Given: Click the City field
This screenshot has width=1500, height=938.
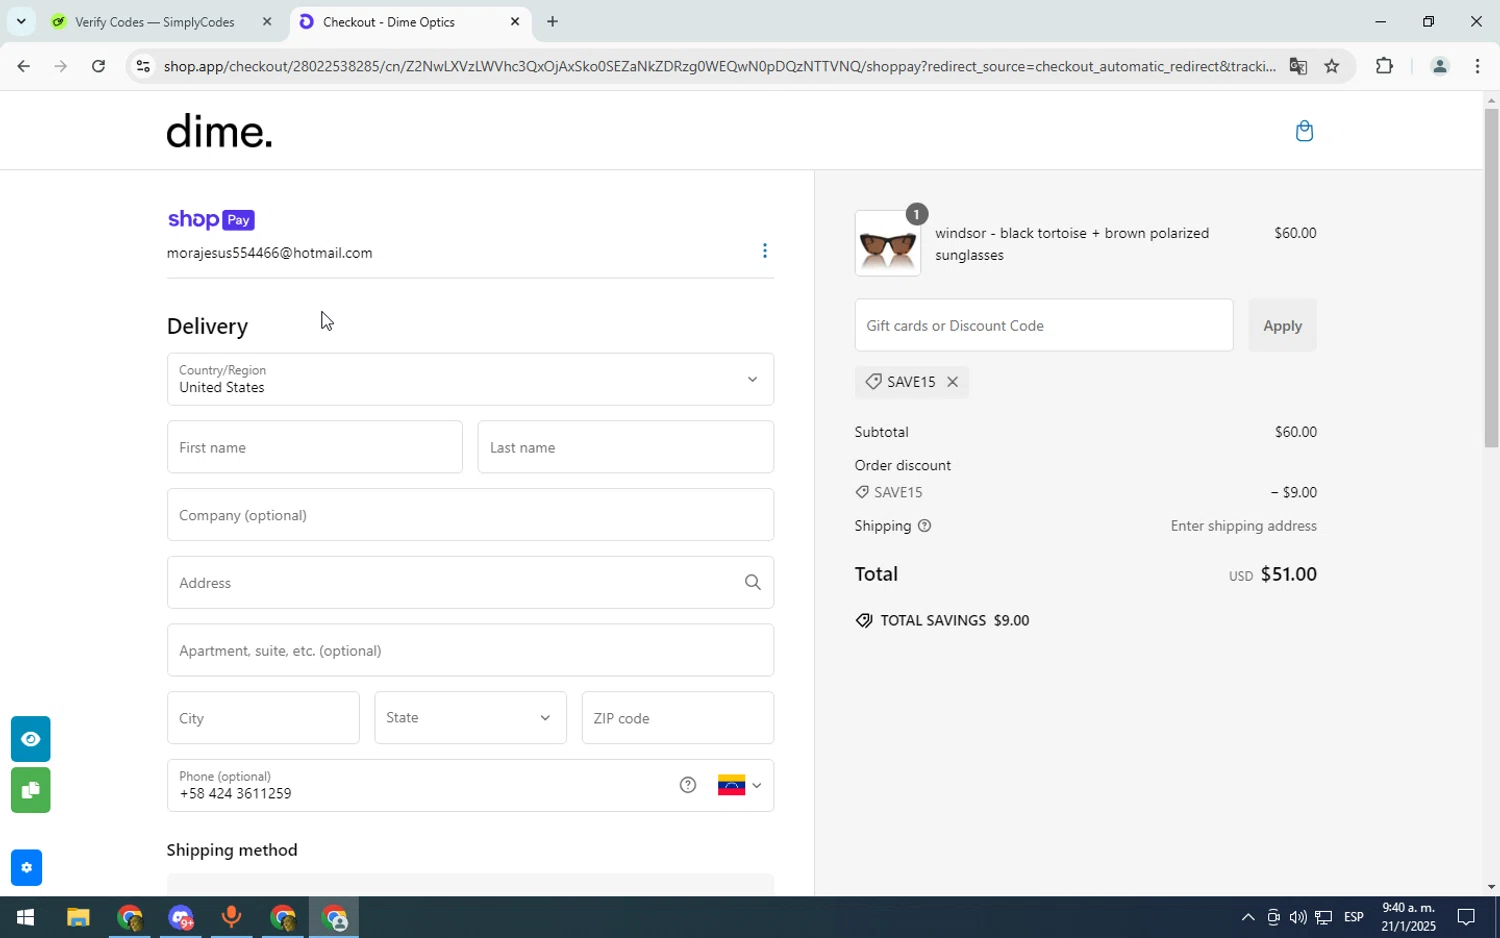Looking at the screenshot, I should click(x=263, y=718).
